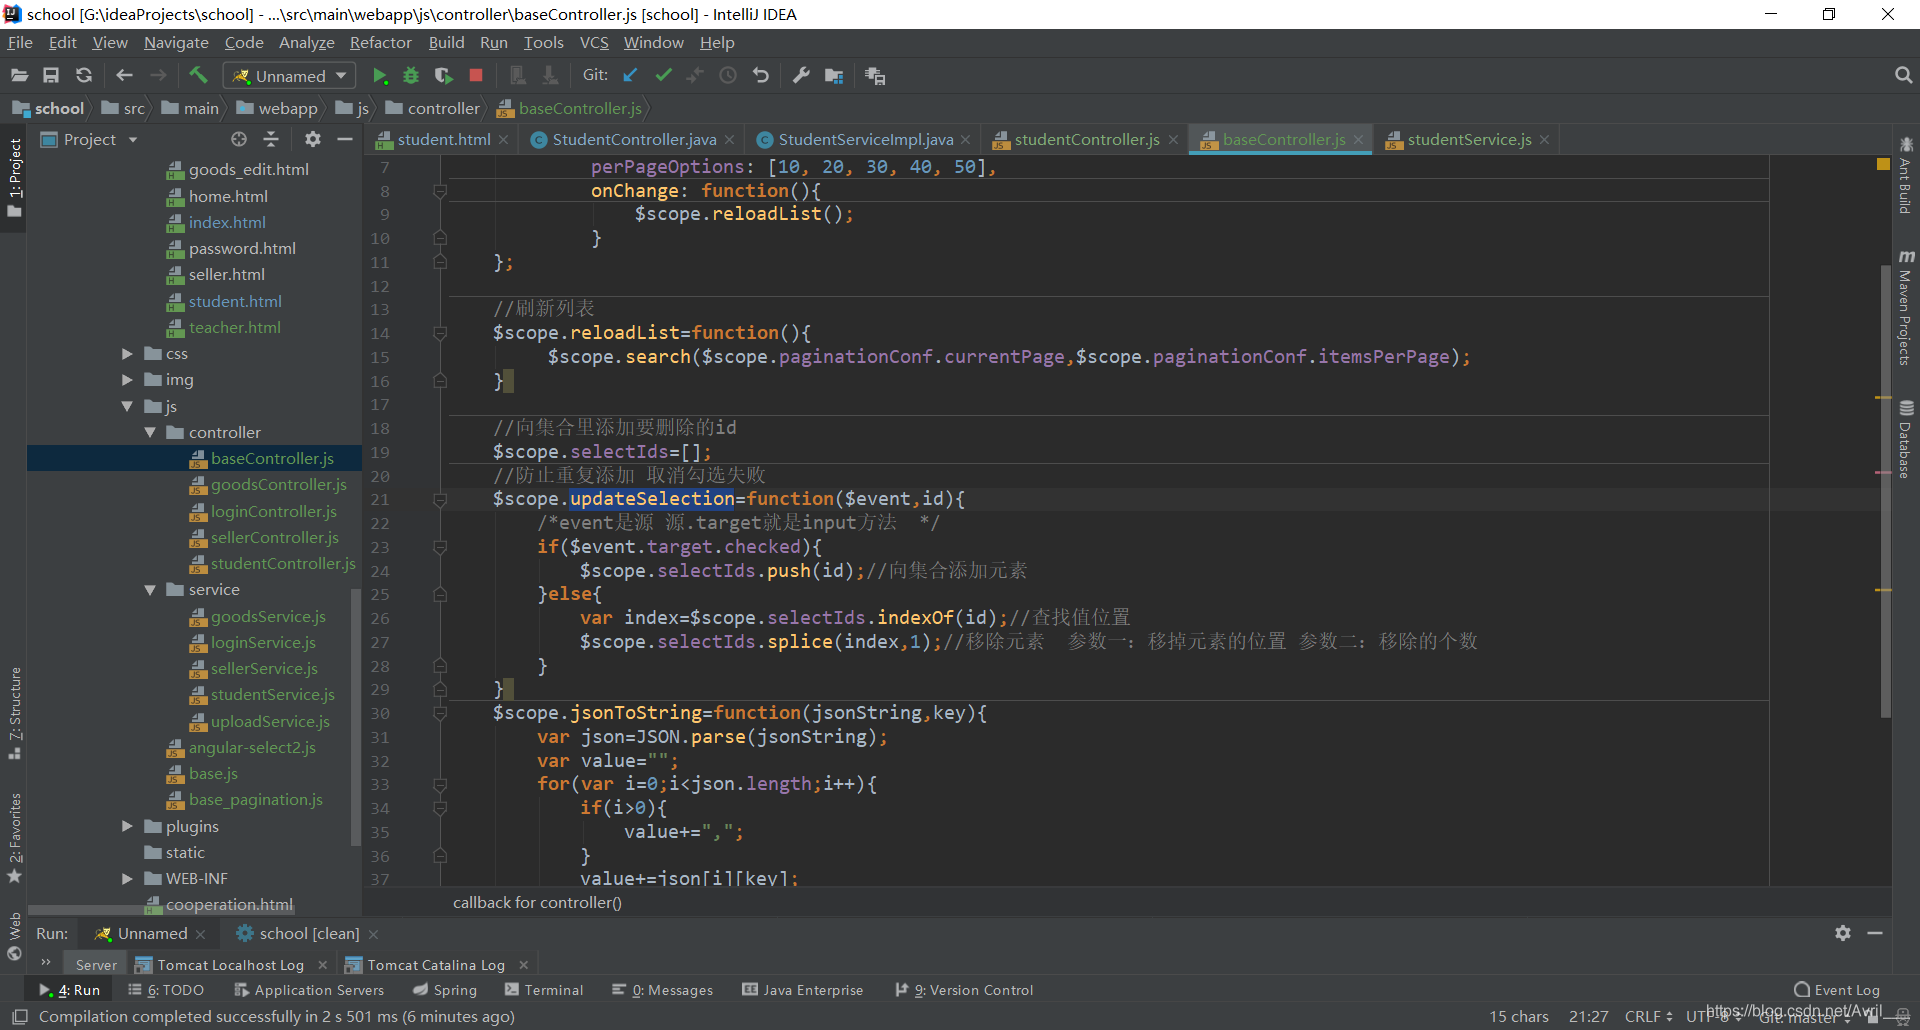Open the 9: Version Control tool window
The width and height of the screenshot is (1920, 1030).
point(965,990)
